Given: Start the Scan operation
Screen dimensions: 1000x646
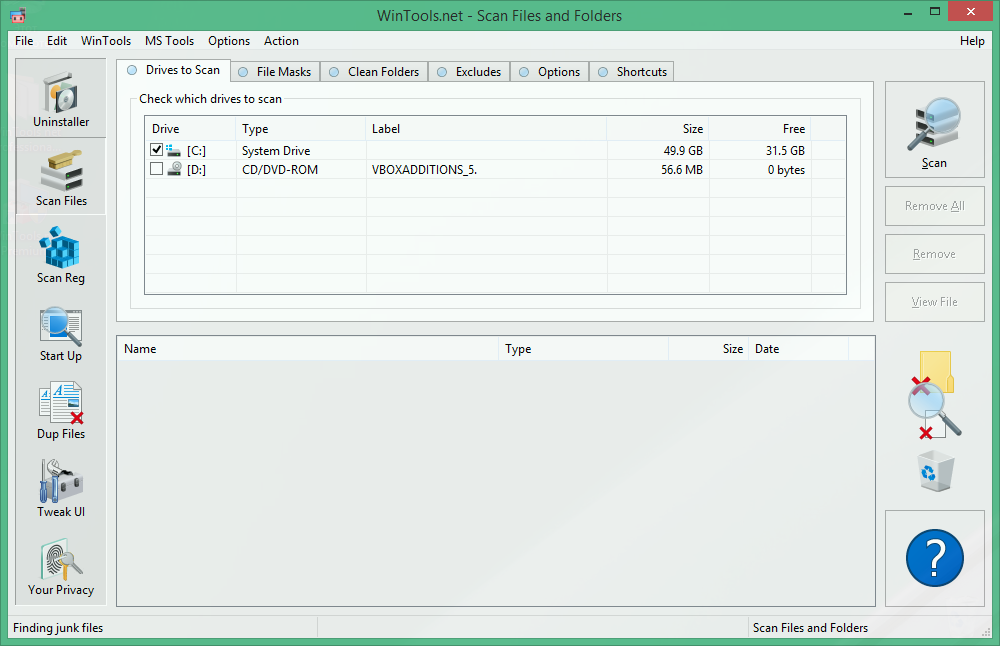Looking at the screenshot, I should (934, 131).
